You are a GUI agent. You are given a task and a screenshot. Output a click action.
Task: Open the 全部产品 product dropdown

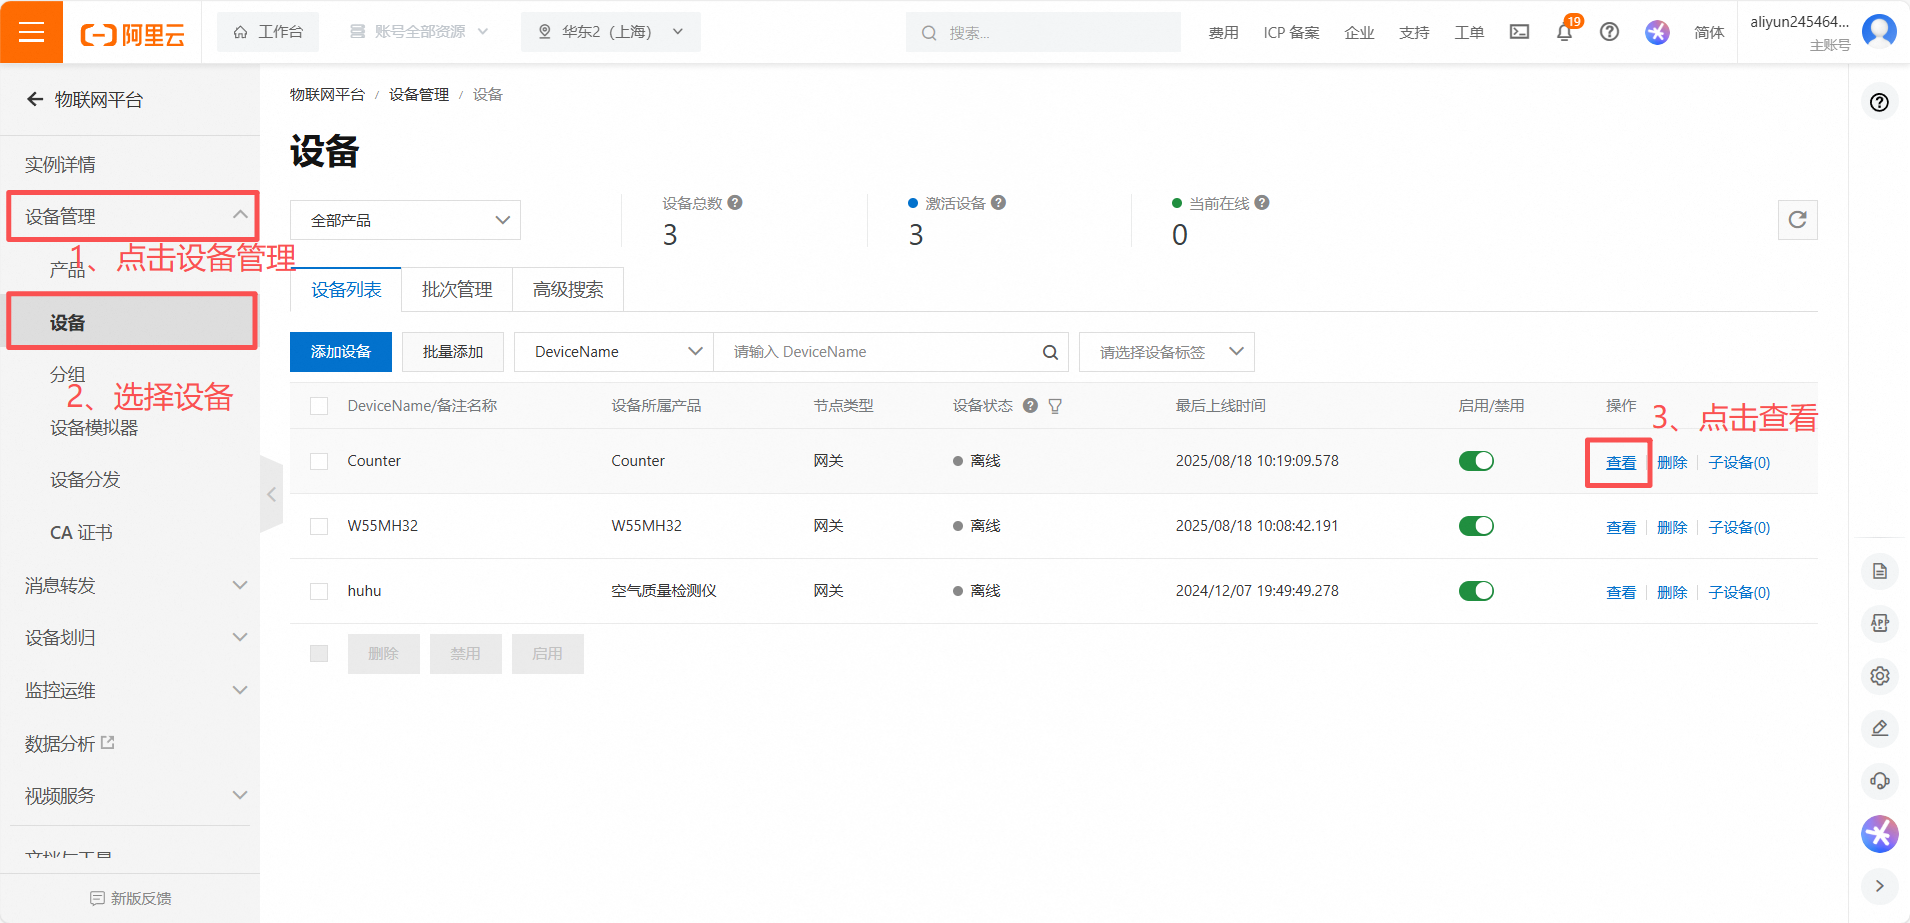[x=405, y=220]
